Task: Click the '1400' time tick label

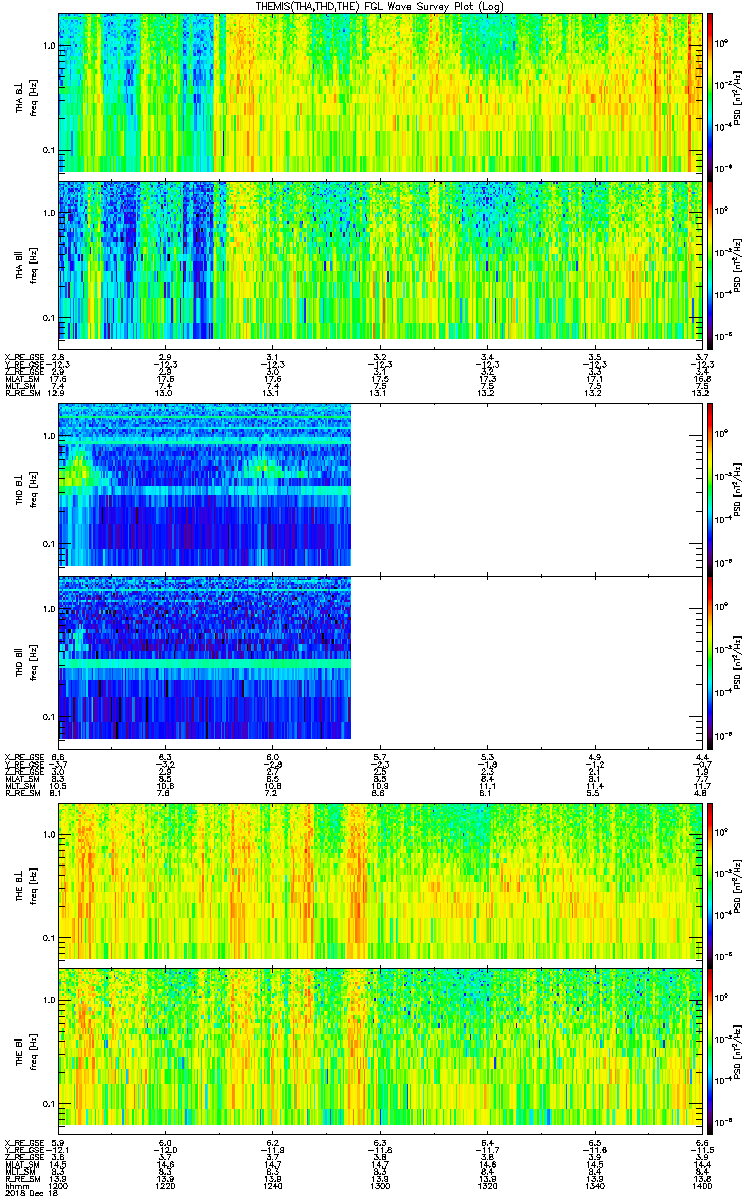Action: pos(702,1185)
